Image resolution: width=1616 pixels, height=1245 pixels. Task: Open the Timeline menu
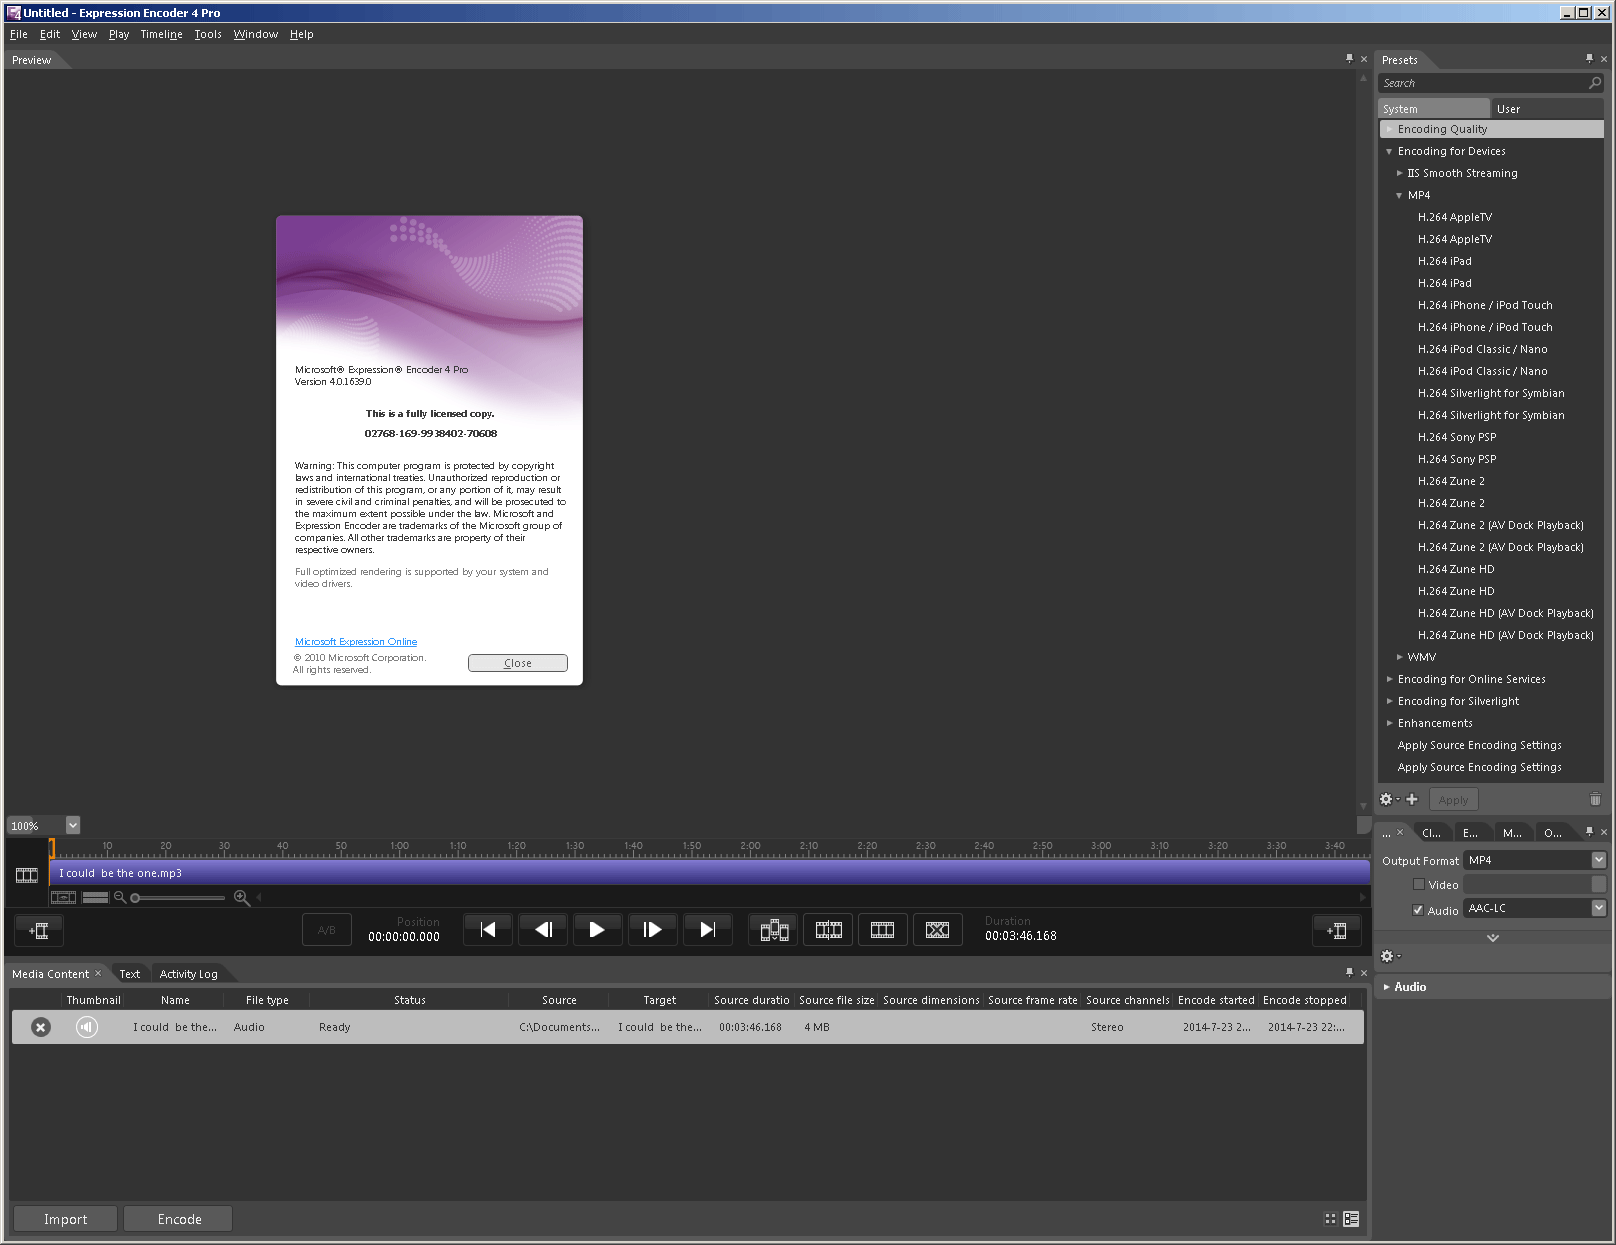161,34
